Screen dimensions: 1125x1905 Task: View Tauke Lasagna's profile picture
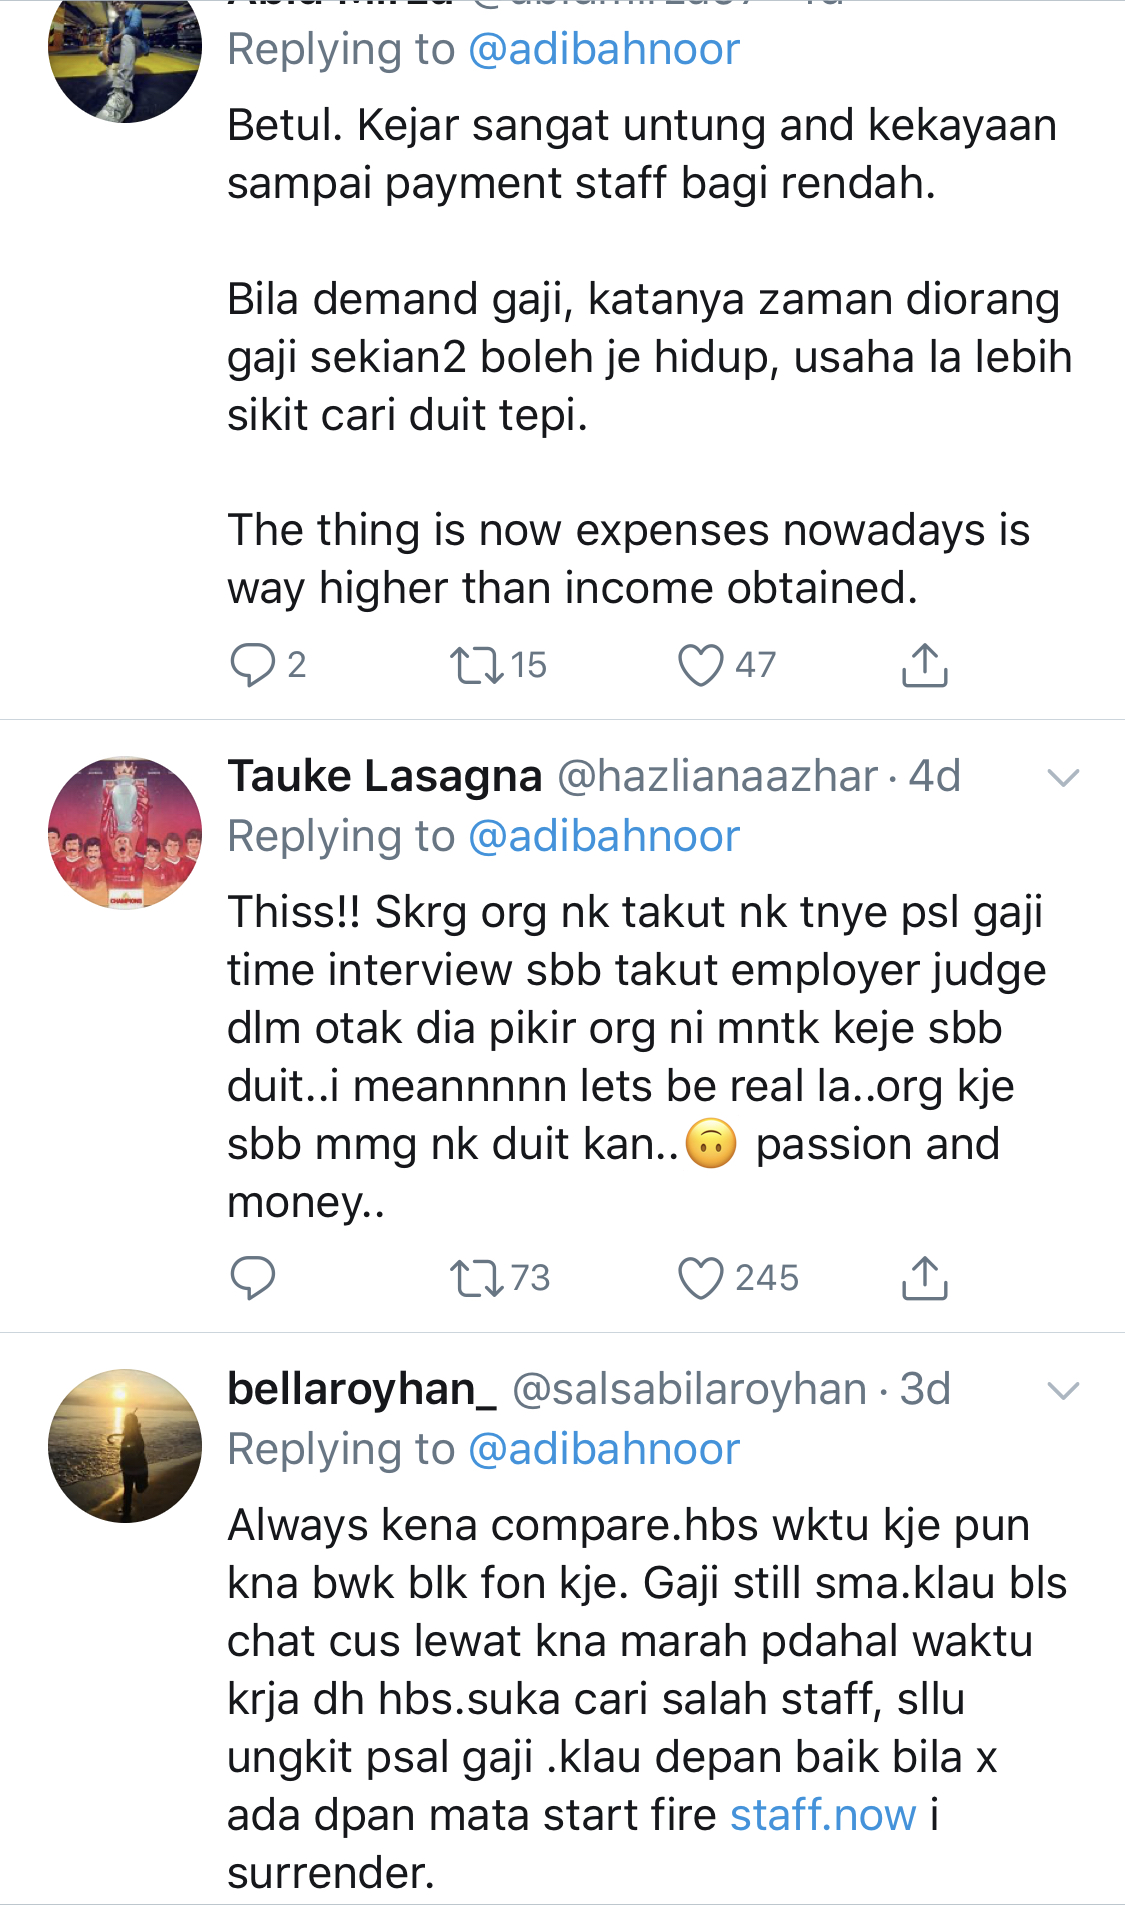tap(125, 833)
